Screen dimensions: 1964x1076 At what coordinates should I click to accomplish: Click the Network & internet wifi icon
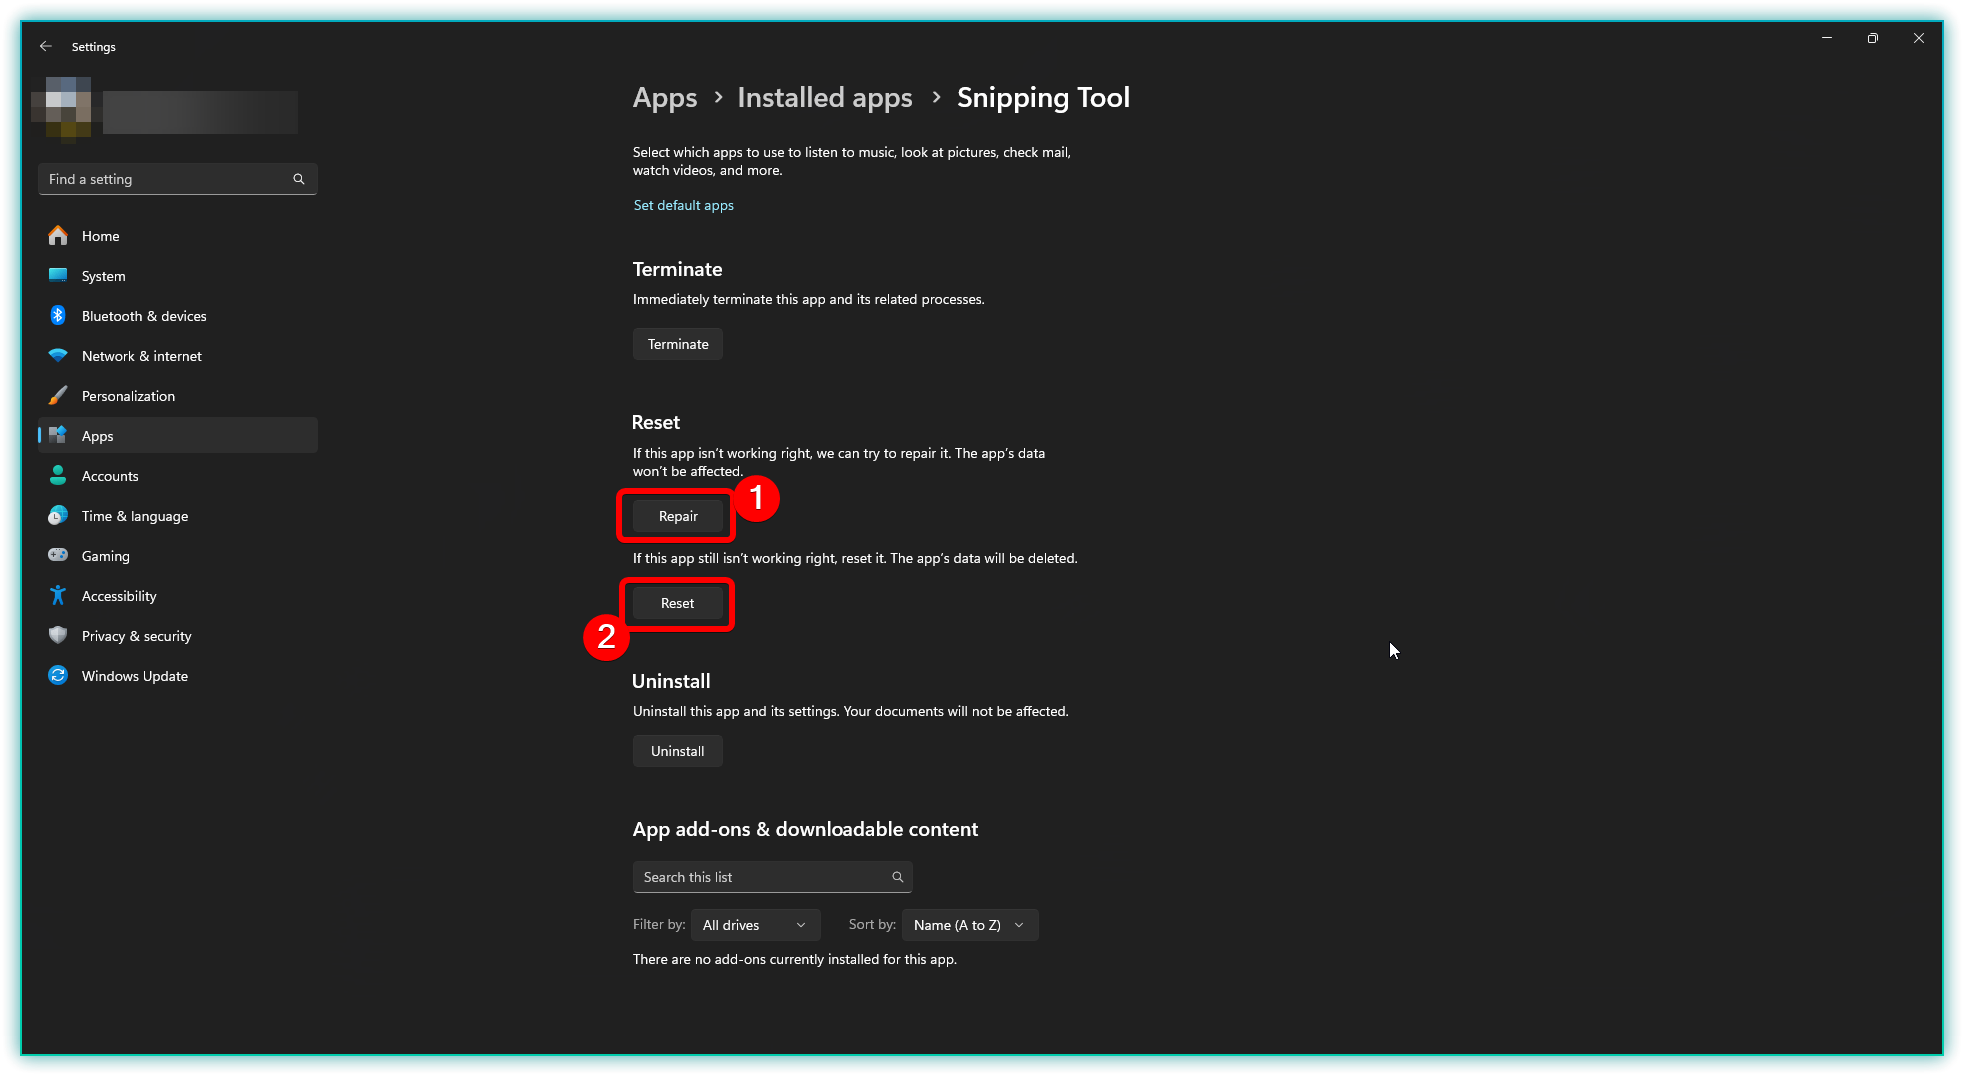pos(58,356)
